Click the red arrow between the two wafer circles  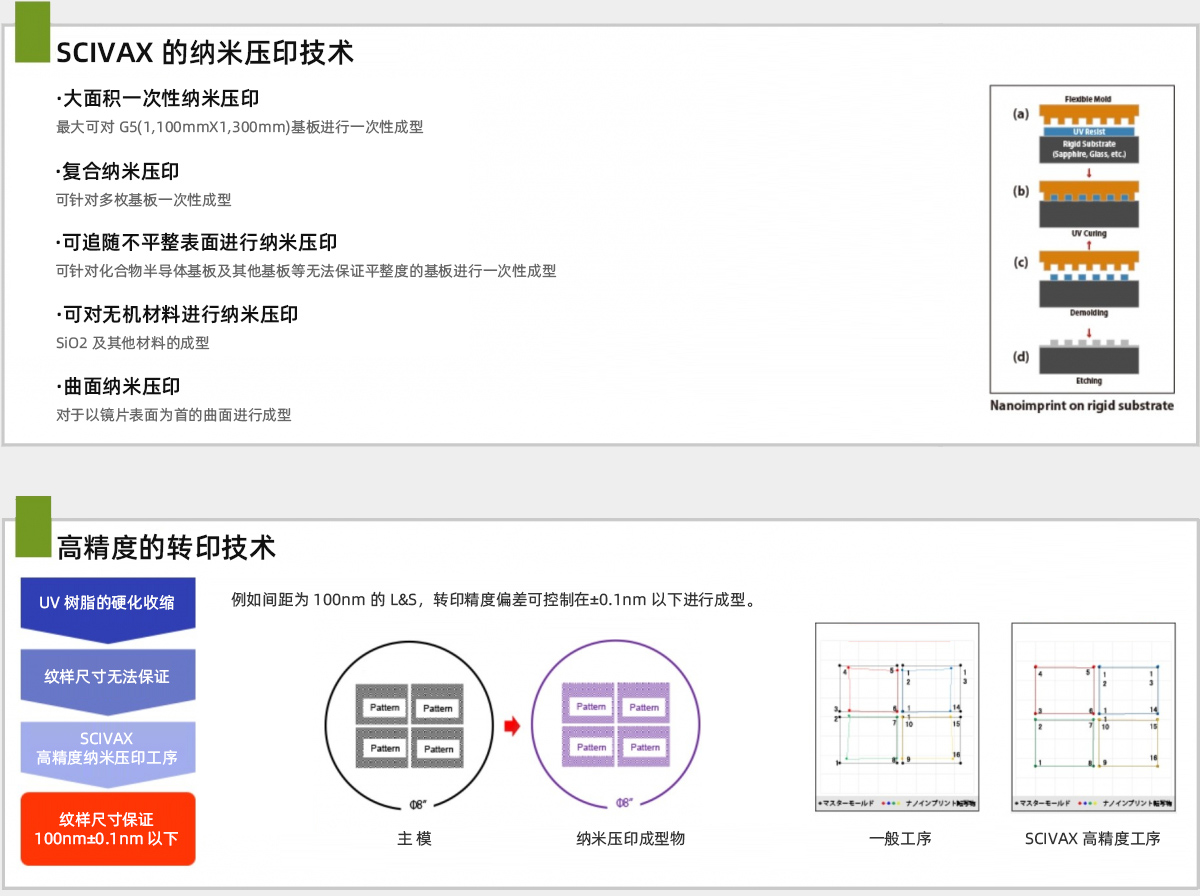point(512,727)
